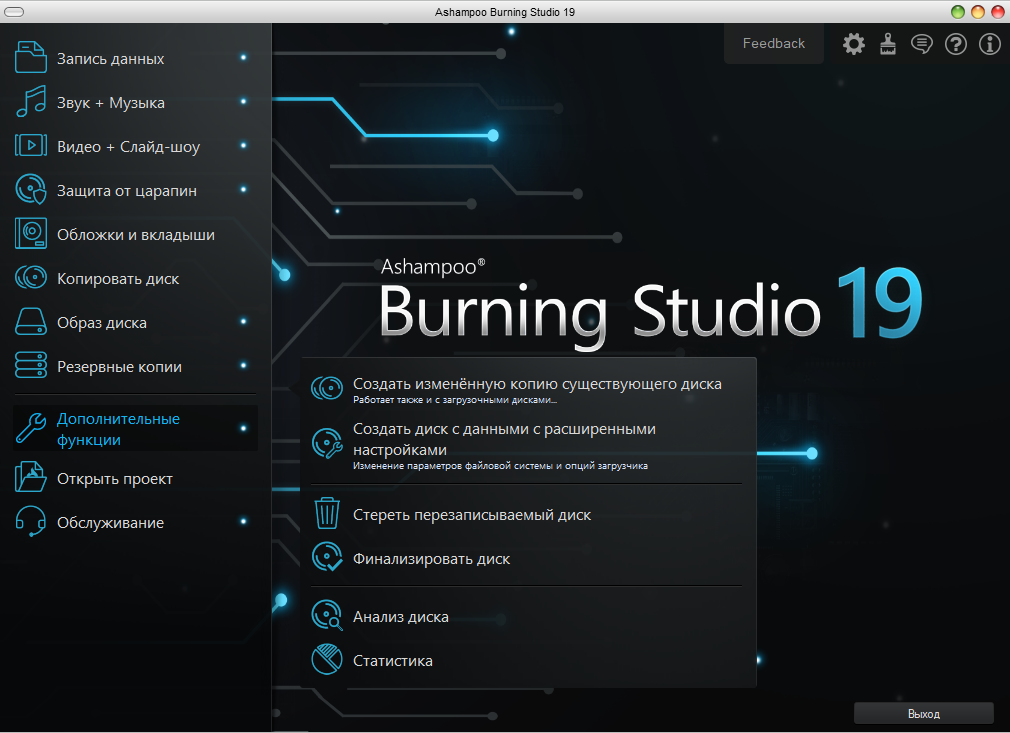Click the text Работает также и с загрузочными дисками
This screenshot has width=1010, height=733.
tap(455, 400)
